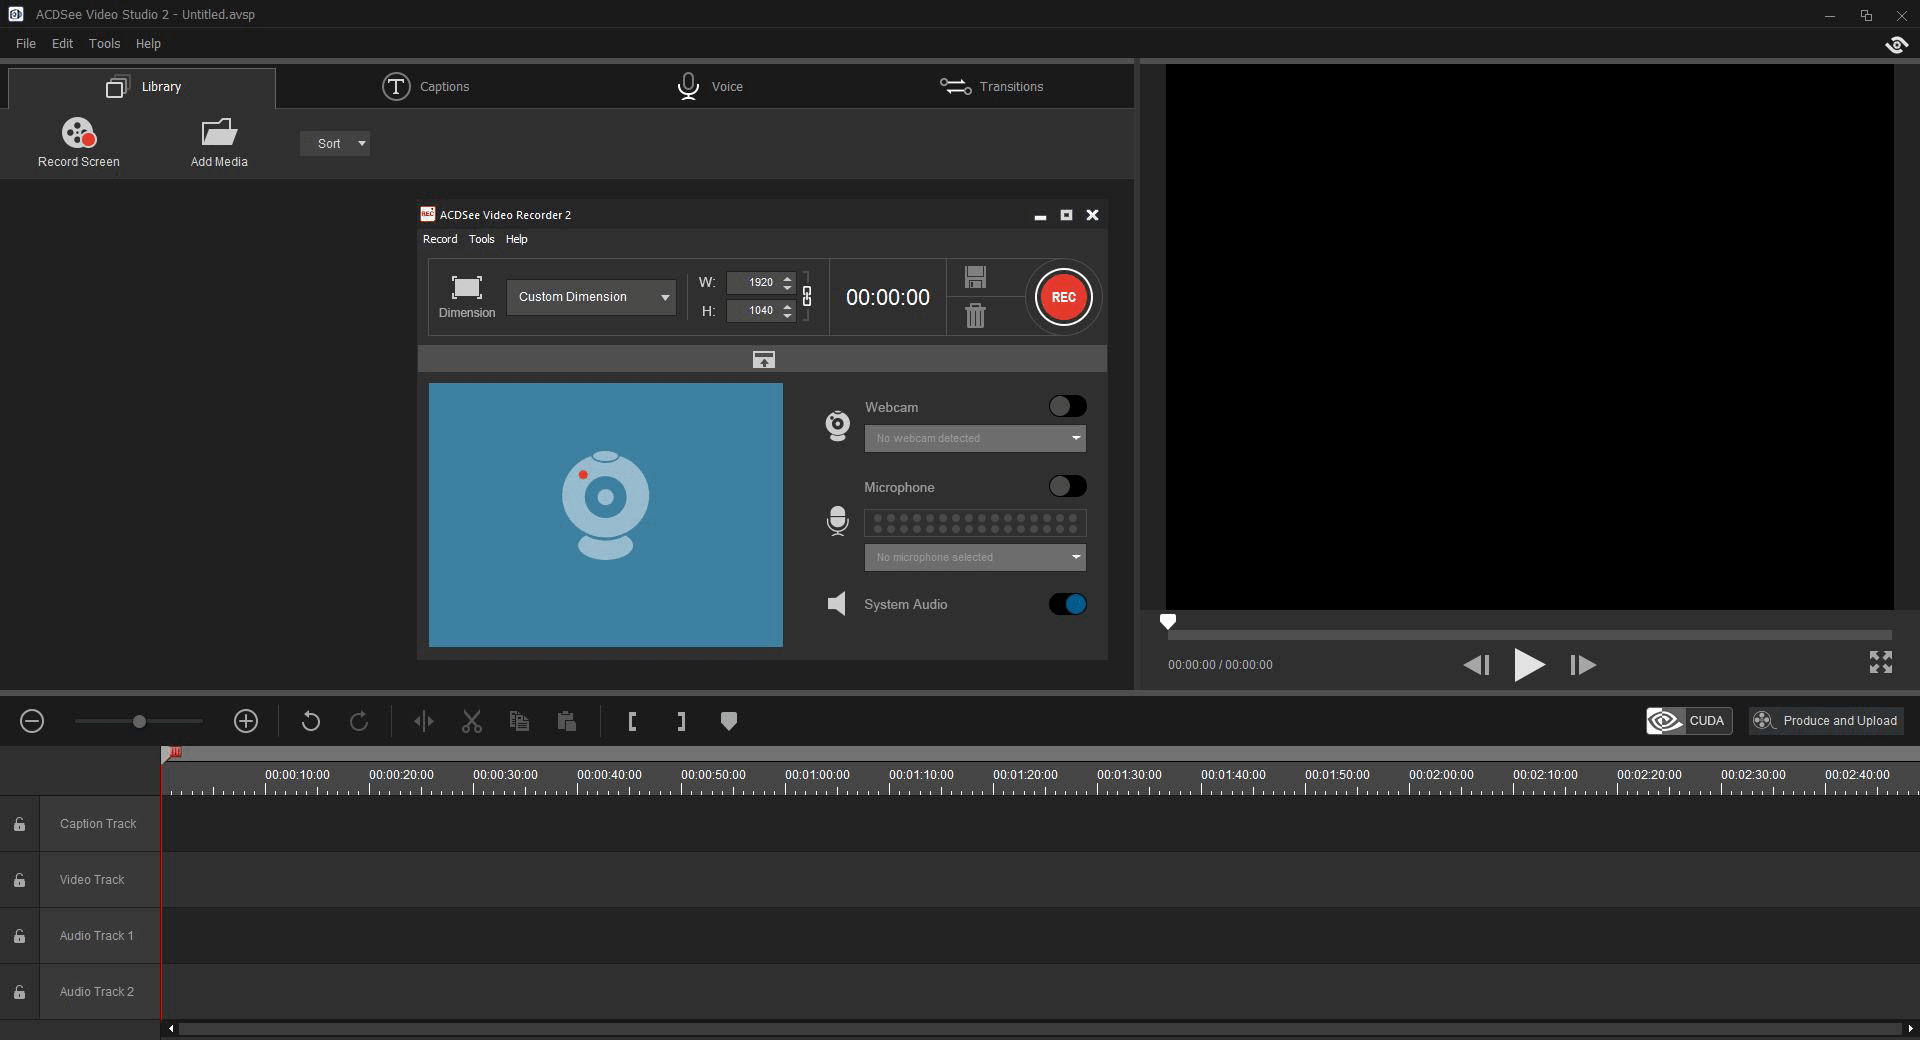Click the eye icon at top right
The height and width of the screenshot is (1040, 1920).
(1896, 44)
